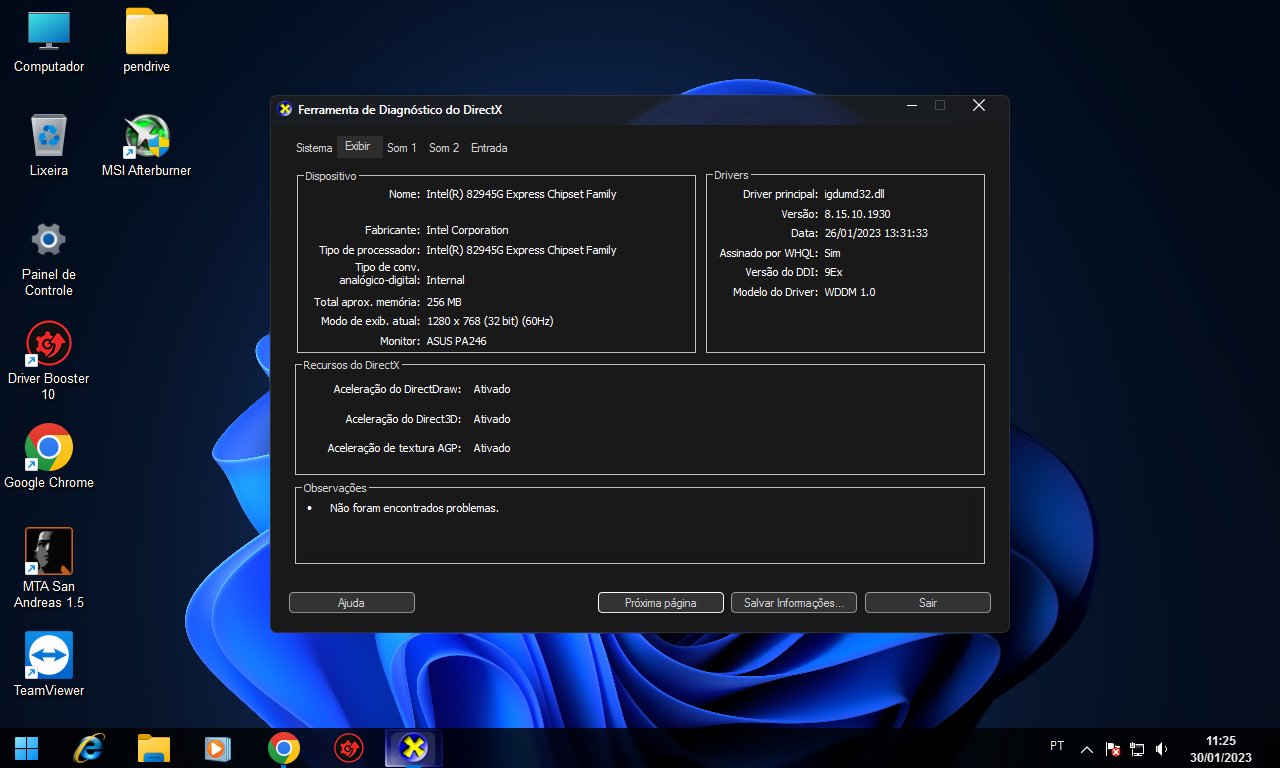
Task: Open File Explorer from taskbar
Action: pyautogui.click(x=154, y=748)
